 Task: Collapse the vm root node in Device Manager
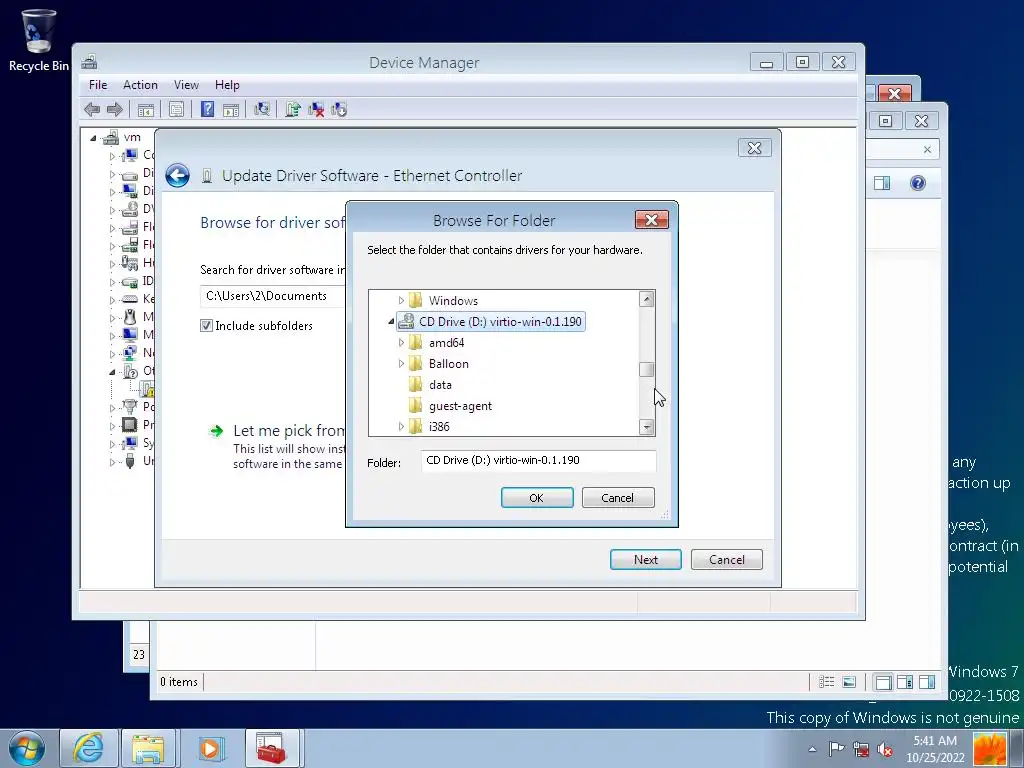93,138
